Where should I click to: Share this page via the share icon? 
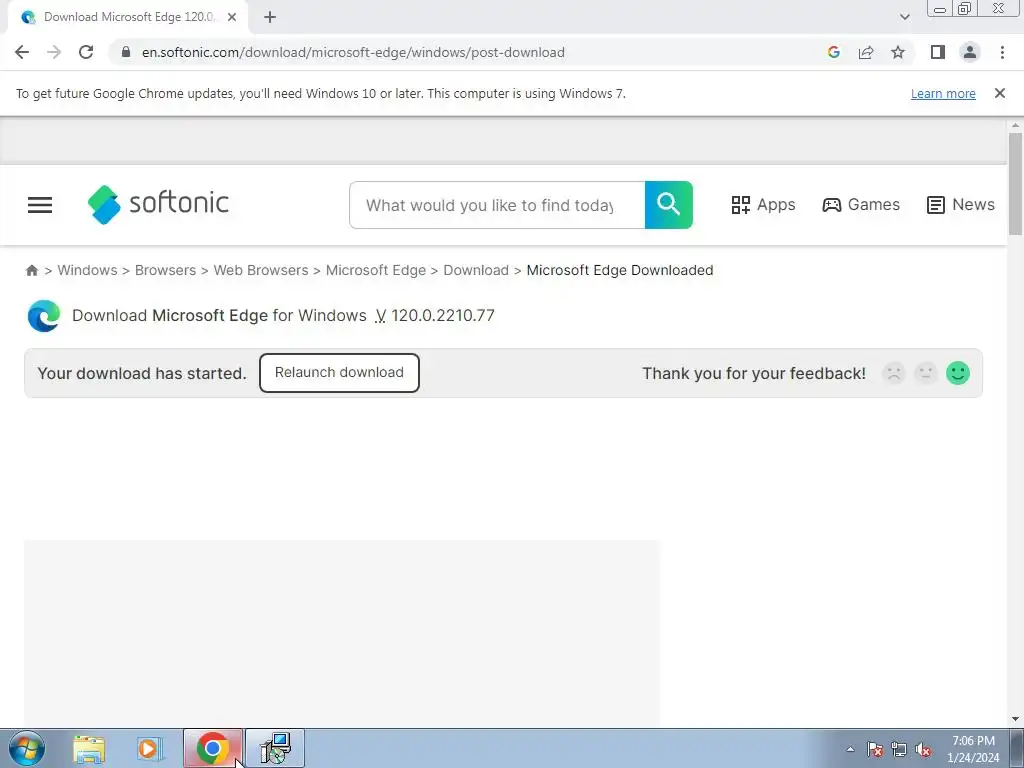[866, 52]
